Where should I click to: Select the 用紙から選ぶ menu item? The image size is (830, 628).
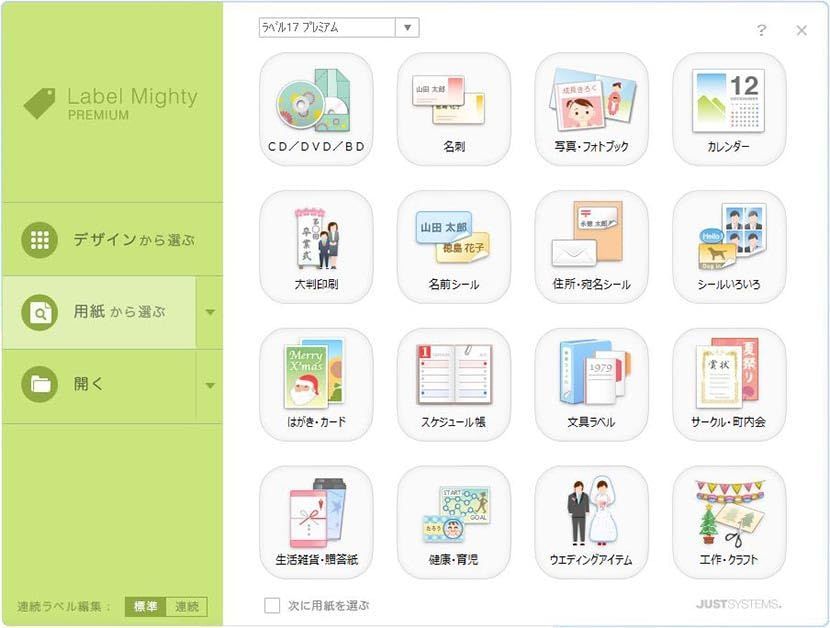(x=100, y=312)
